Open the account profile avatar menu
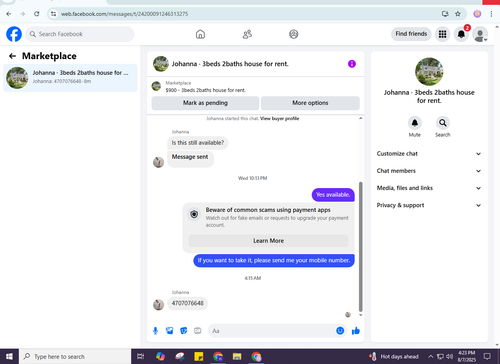The image size is (500, 364). tap(480, 34)
